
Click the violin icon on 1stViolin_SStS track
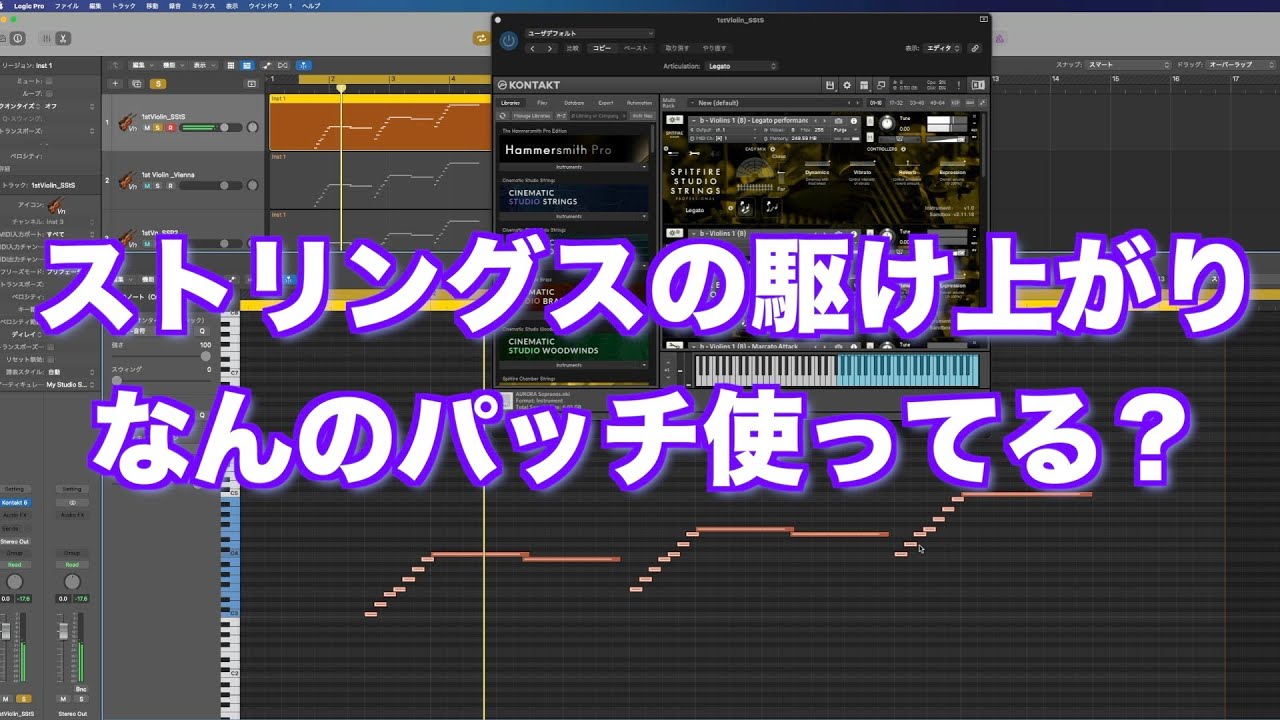click(128, 123)
